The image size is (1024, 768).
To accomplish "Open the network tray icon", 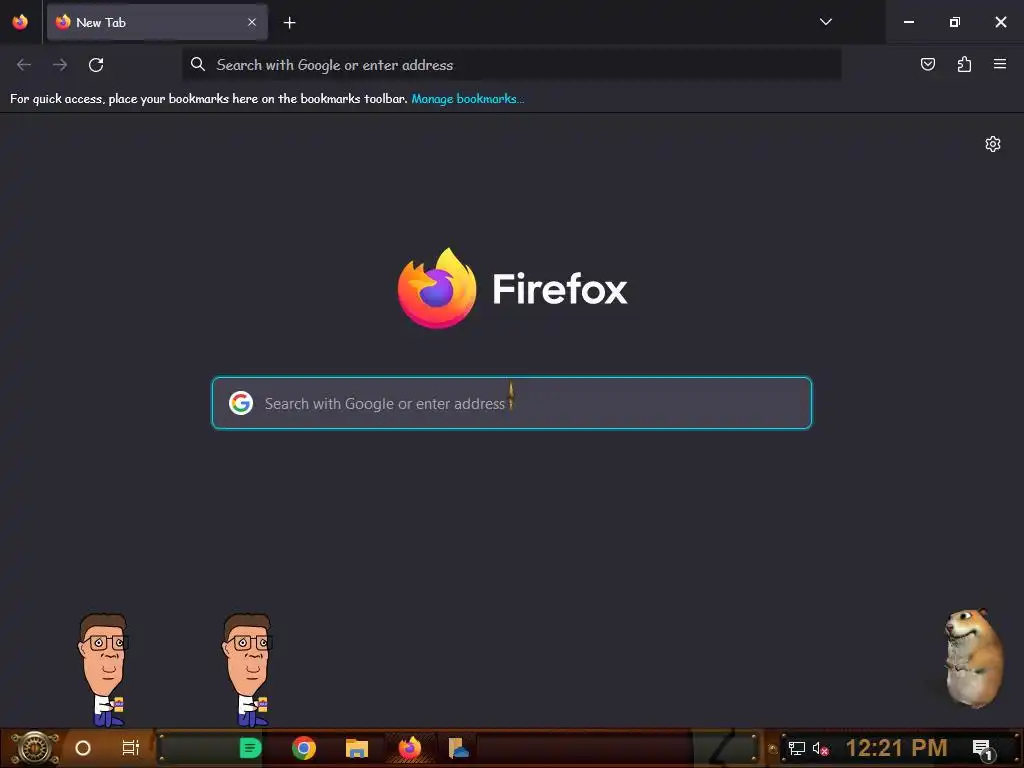I will 797,748.
